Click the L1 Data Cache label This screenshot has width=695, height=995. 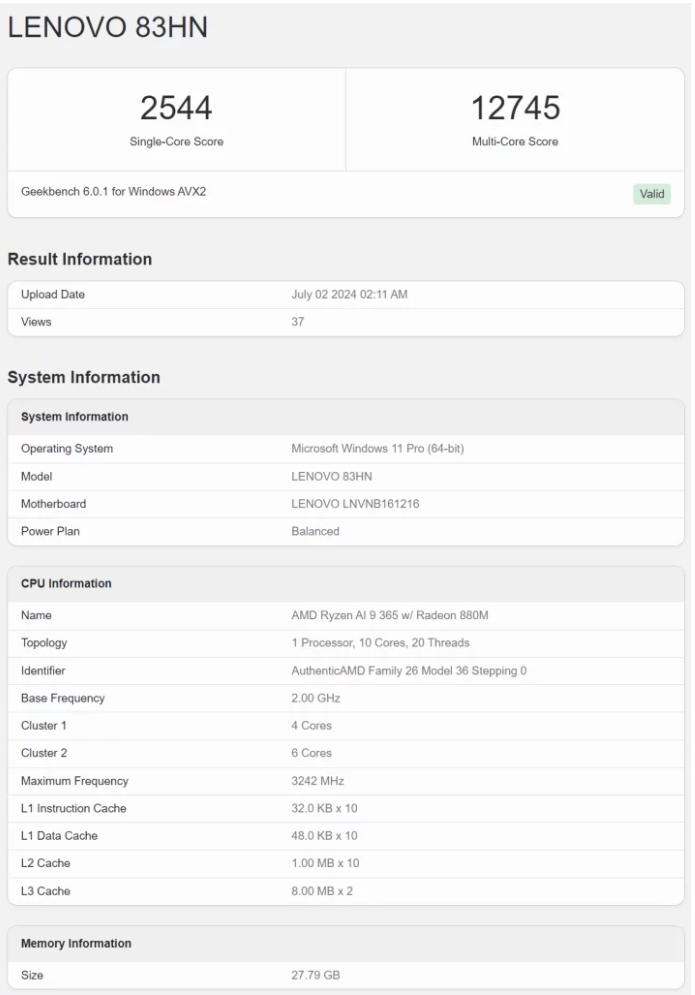pyautogui.click(x=60, y=836)
